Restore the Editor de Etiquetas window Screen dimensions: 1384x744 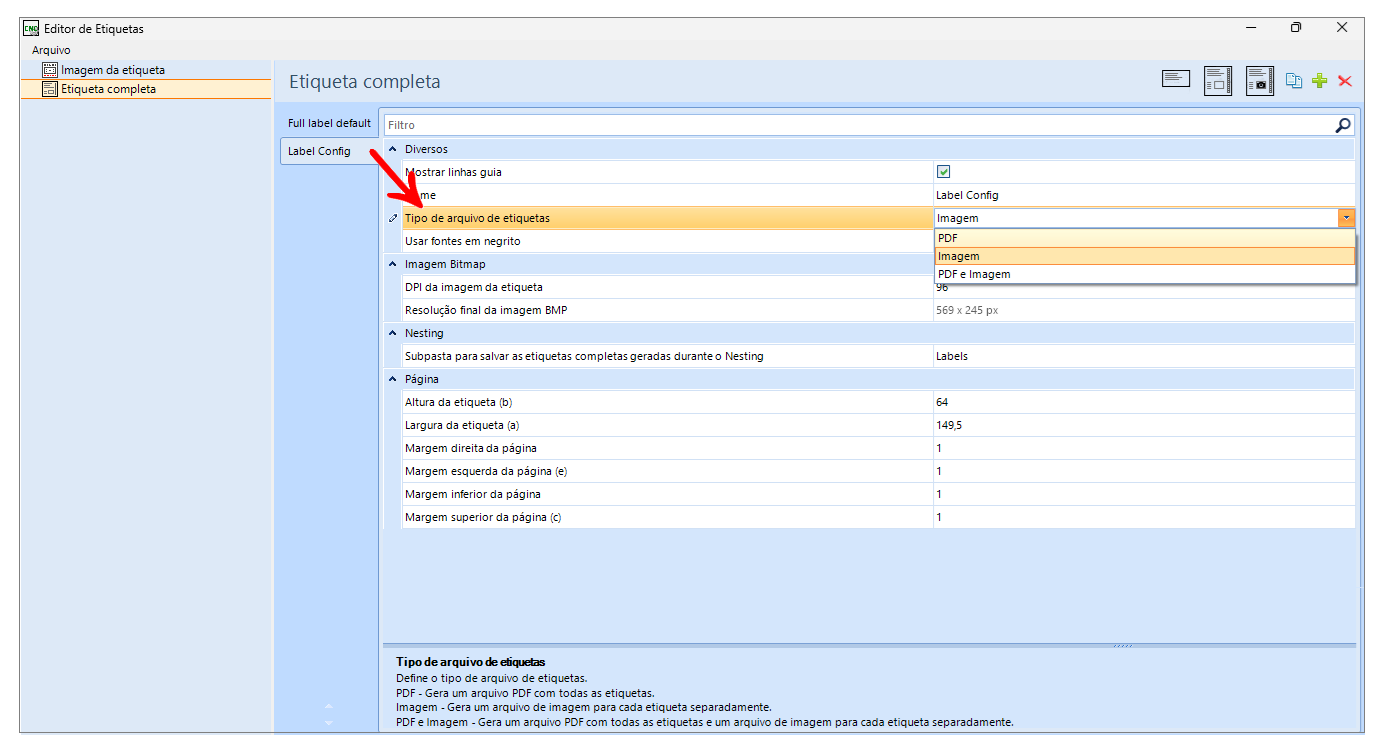pyautogui.click(x=1295, y=28)
